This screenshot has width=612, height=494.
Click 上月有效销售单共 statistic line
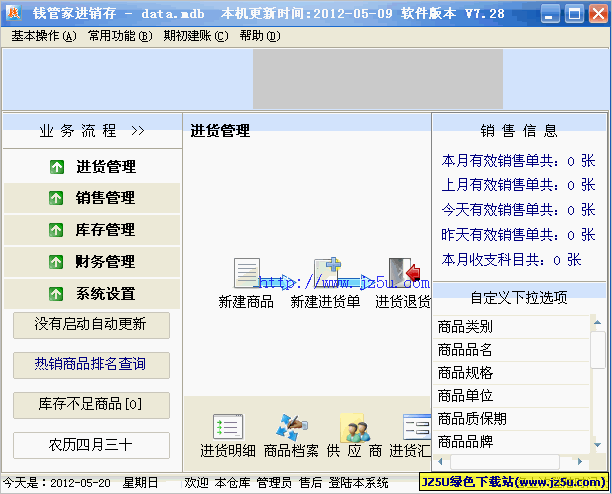tap(518, 185)
